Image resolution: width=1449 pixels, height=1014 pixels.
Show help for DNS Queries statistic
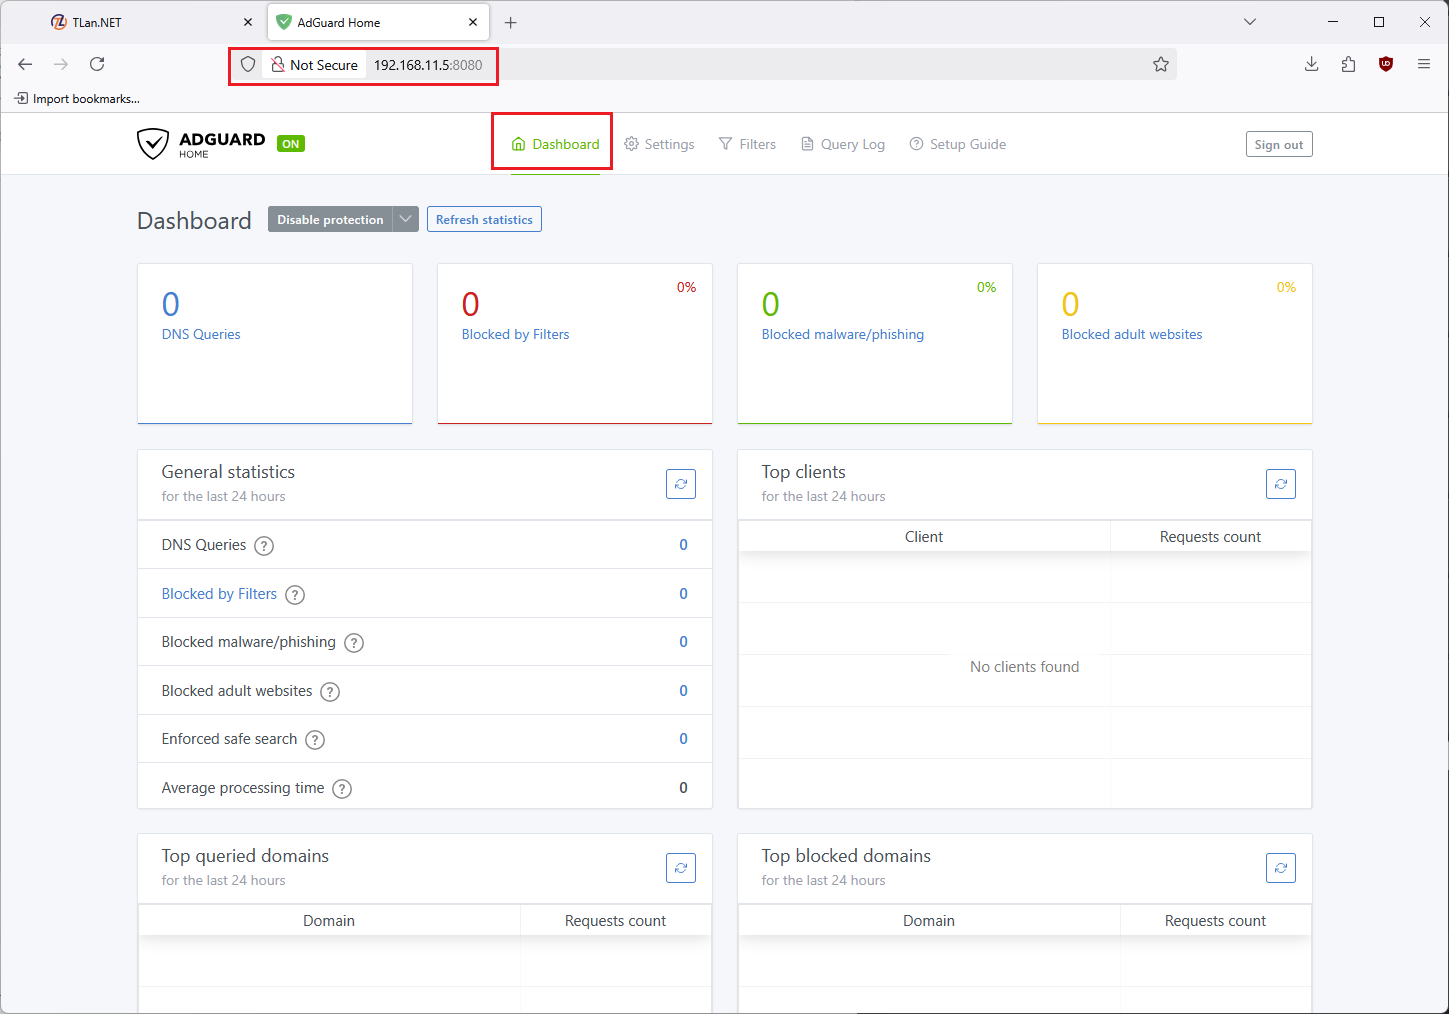coord(264,546)
